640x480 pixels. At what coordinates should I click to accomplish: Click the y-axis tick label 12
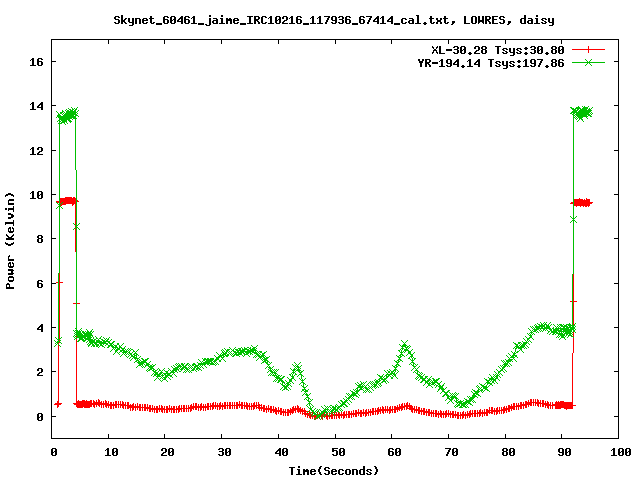[36, 151]
